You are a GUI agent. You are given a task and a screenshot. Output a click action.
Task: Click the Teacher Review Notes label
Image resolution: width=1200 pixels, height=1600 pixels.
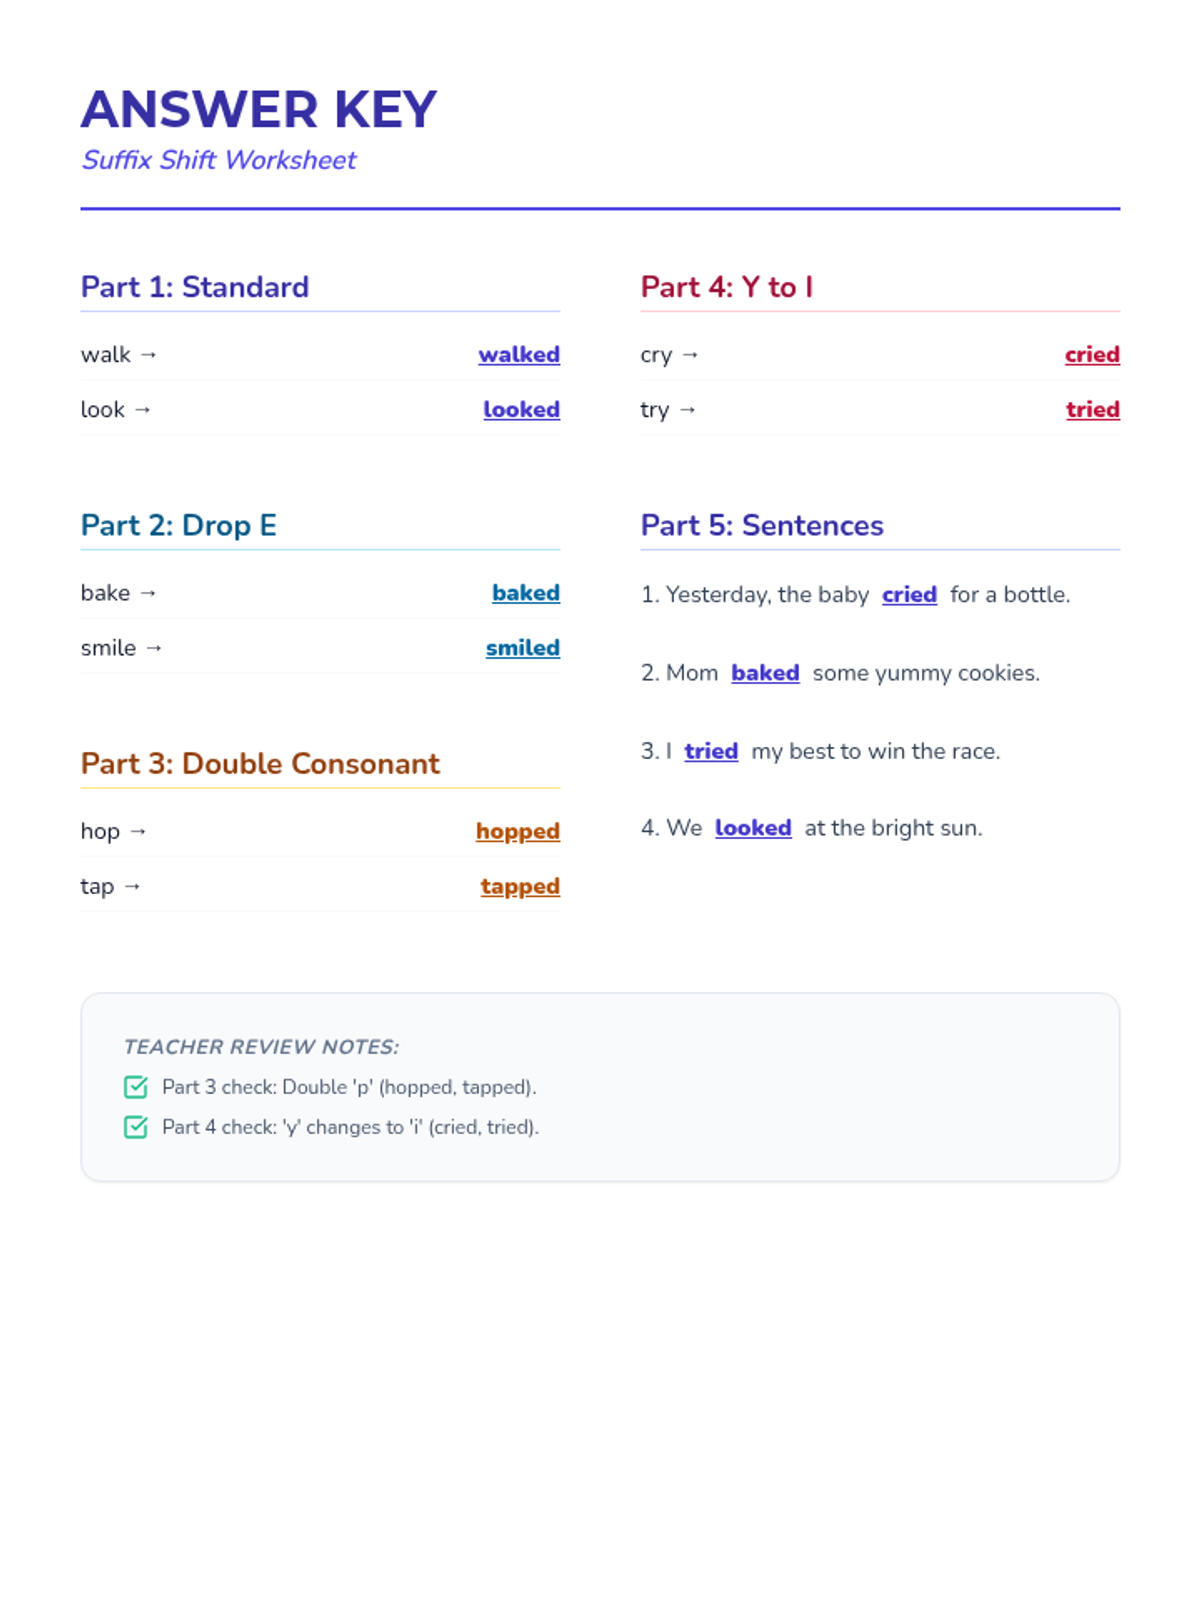pyautogui.click(x=261, y=1047)
